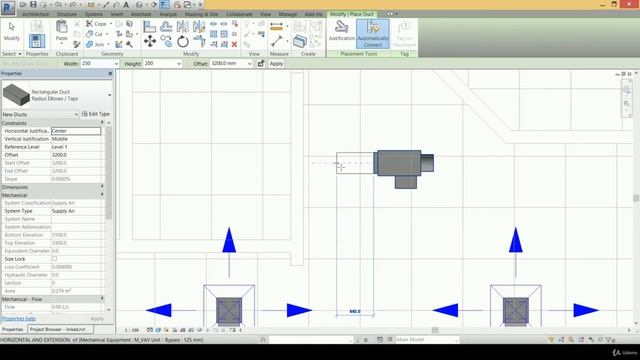Click the Offset value 3200.0 in properties
This screenshot has height=360, width=640.
point(76,155)
